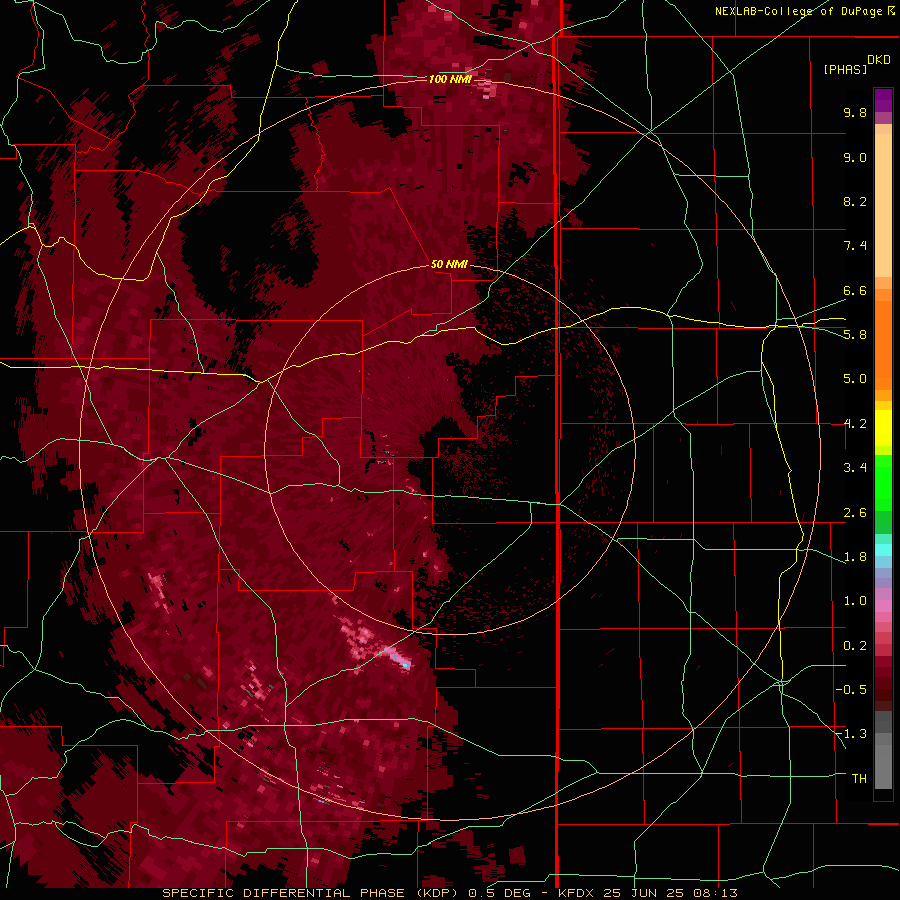Viewport: 900px width, 900px height.
Task: Click the bright green color bar segment
Action: [x=883, y=482]
